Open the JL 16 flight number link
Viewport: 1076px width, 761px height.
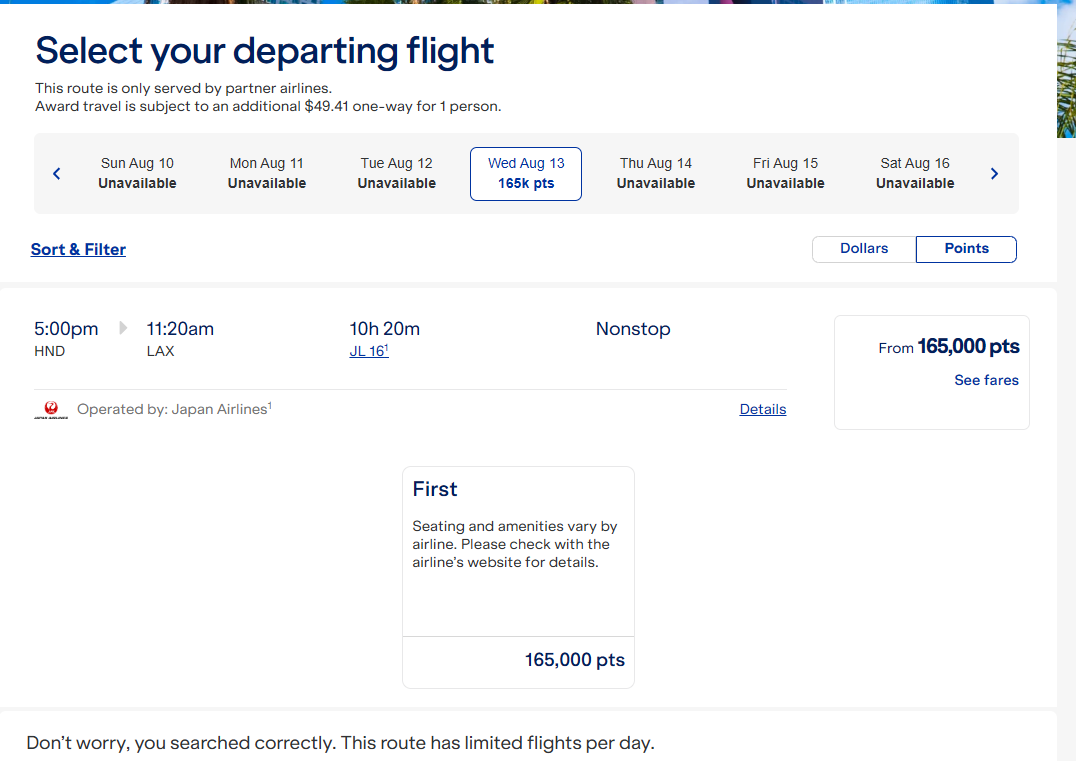point(367,351)
